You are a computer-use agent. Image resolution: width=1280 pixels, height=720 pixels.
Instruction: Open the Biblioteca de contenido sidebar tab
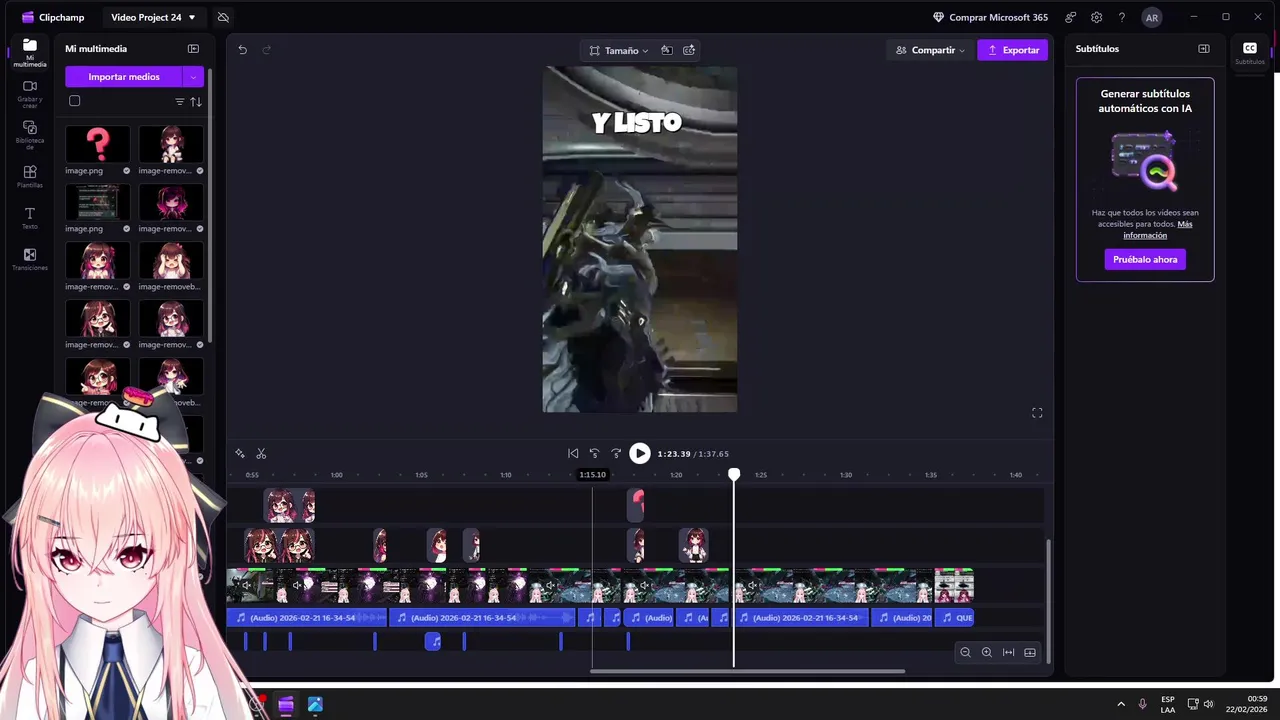(x=30, y=135)
